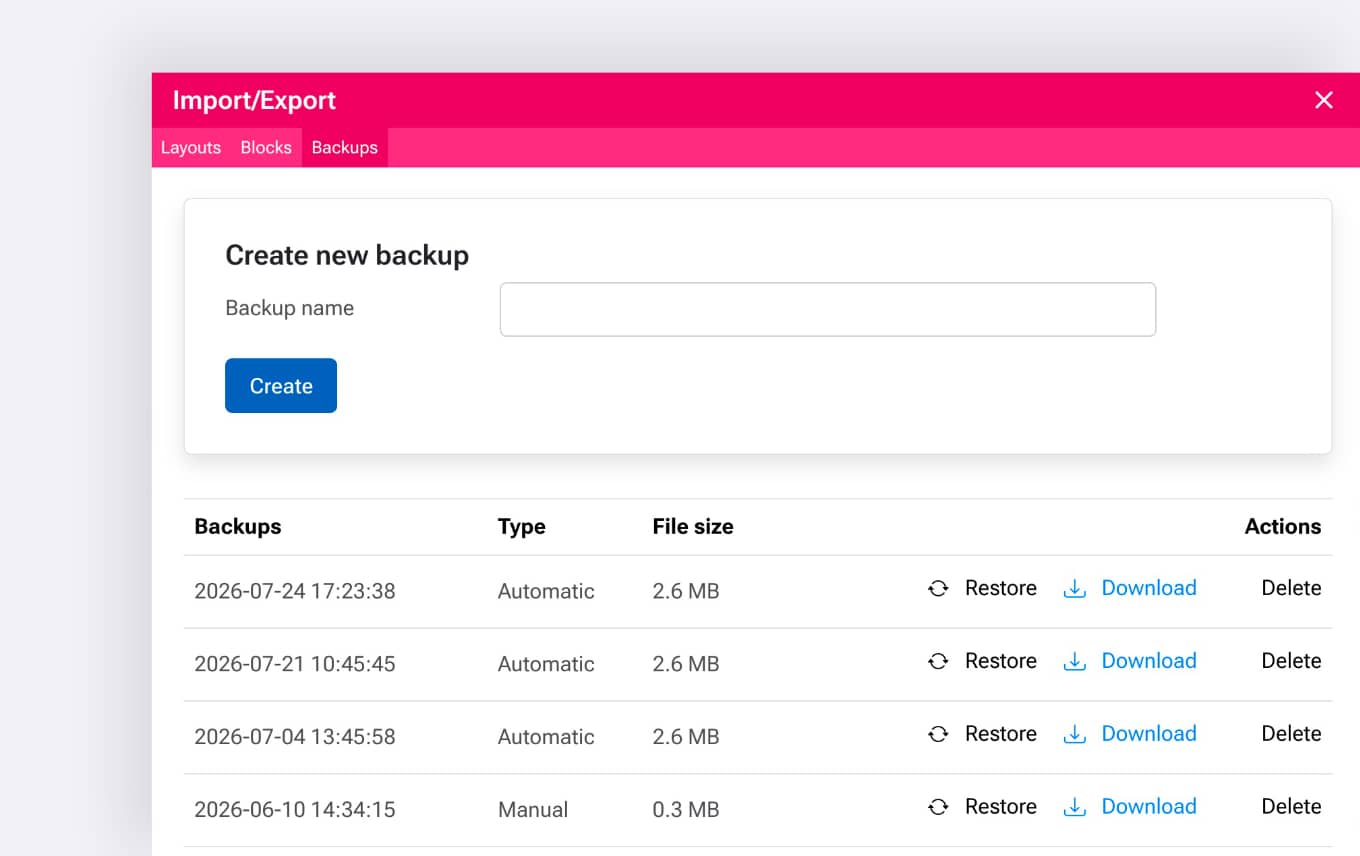Click the 0.3 MB file size cell
Image resolution: width=1360 pixels, height=856 pixels.
686,810
